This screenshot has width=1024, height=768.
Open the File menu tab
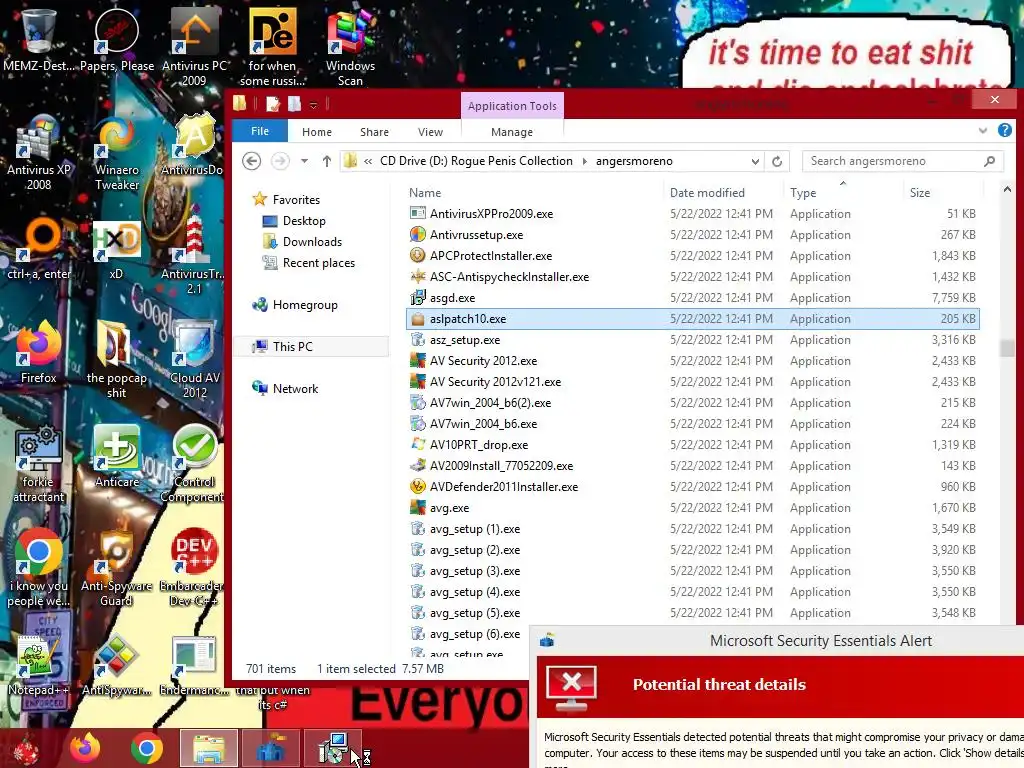(260, 131)
